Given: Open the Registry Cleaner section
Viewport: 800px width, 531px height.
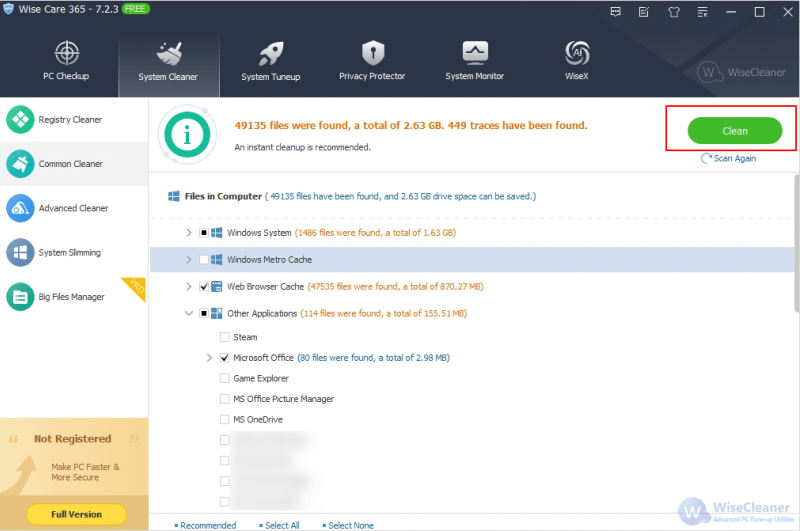Looking at the screenshot, I should point(74,119).
